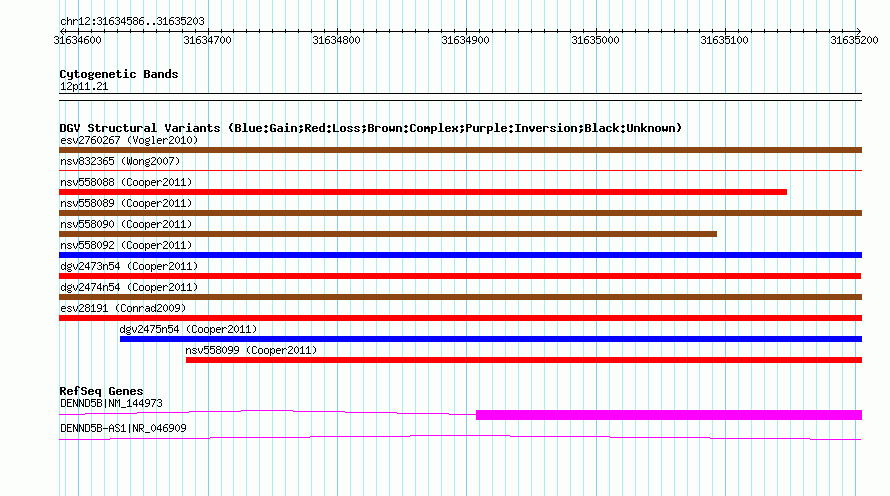Click ruler position 31634700
The height and width of the screenshot is (496, 890).
[x=208, y=40]
